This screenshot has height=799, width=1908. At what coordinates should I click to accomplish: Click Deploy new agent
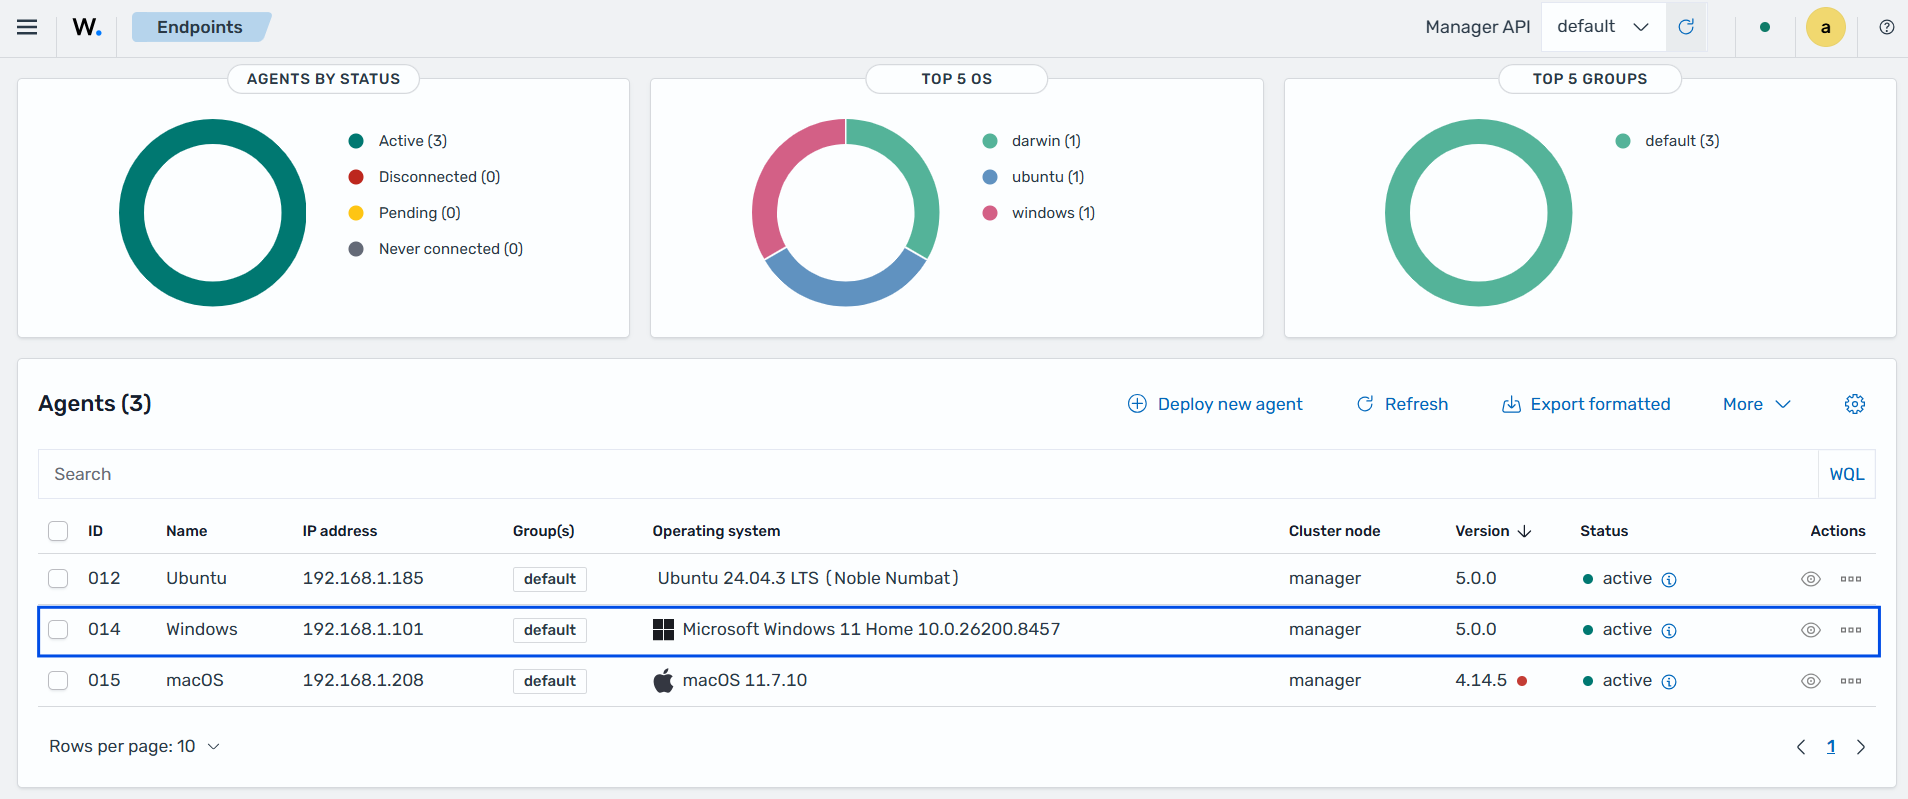[1215, 404]
